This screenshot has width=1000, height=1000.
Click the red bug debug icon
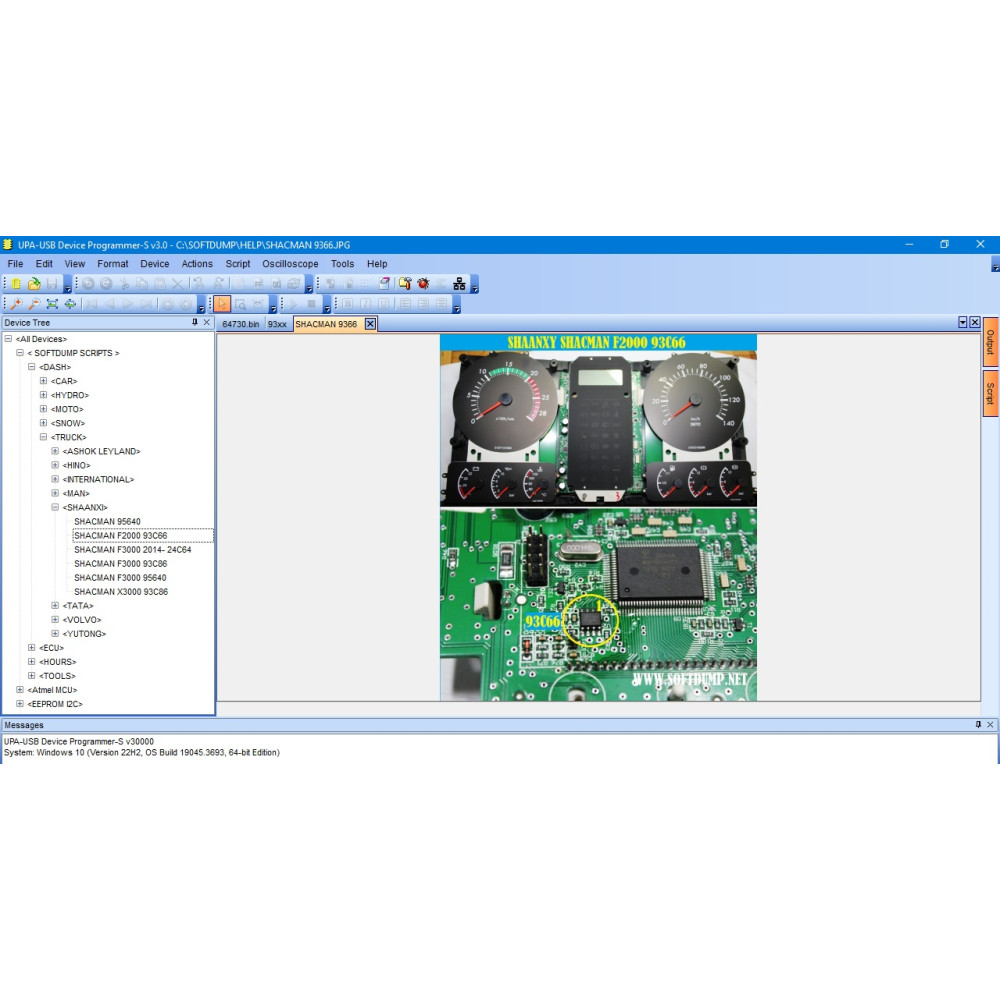(x=423, y=284)
